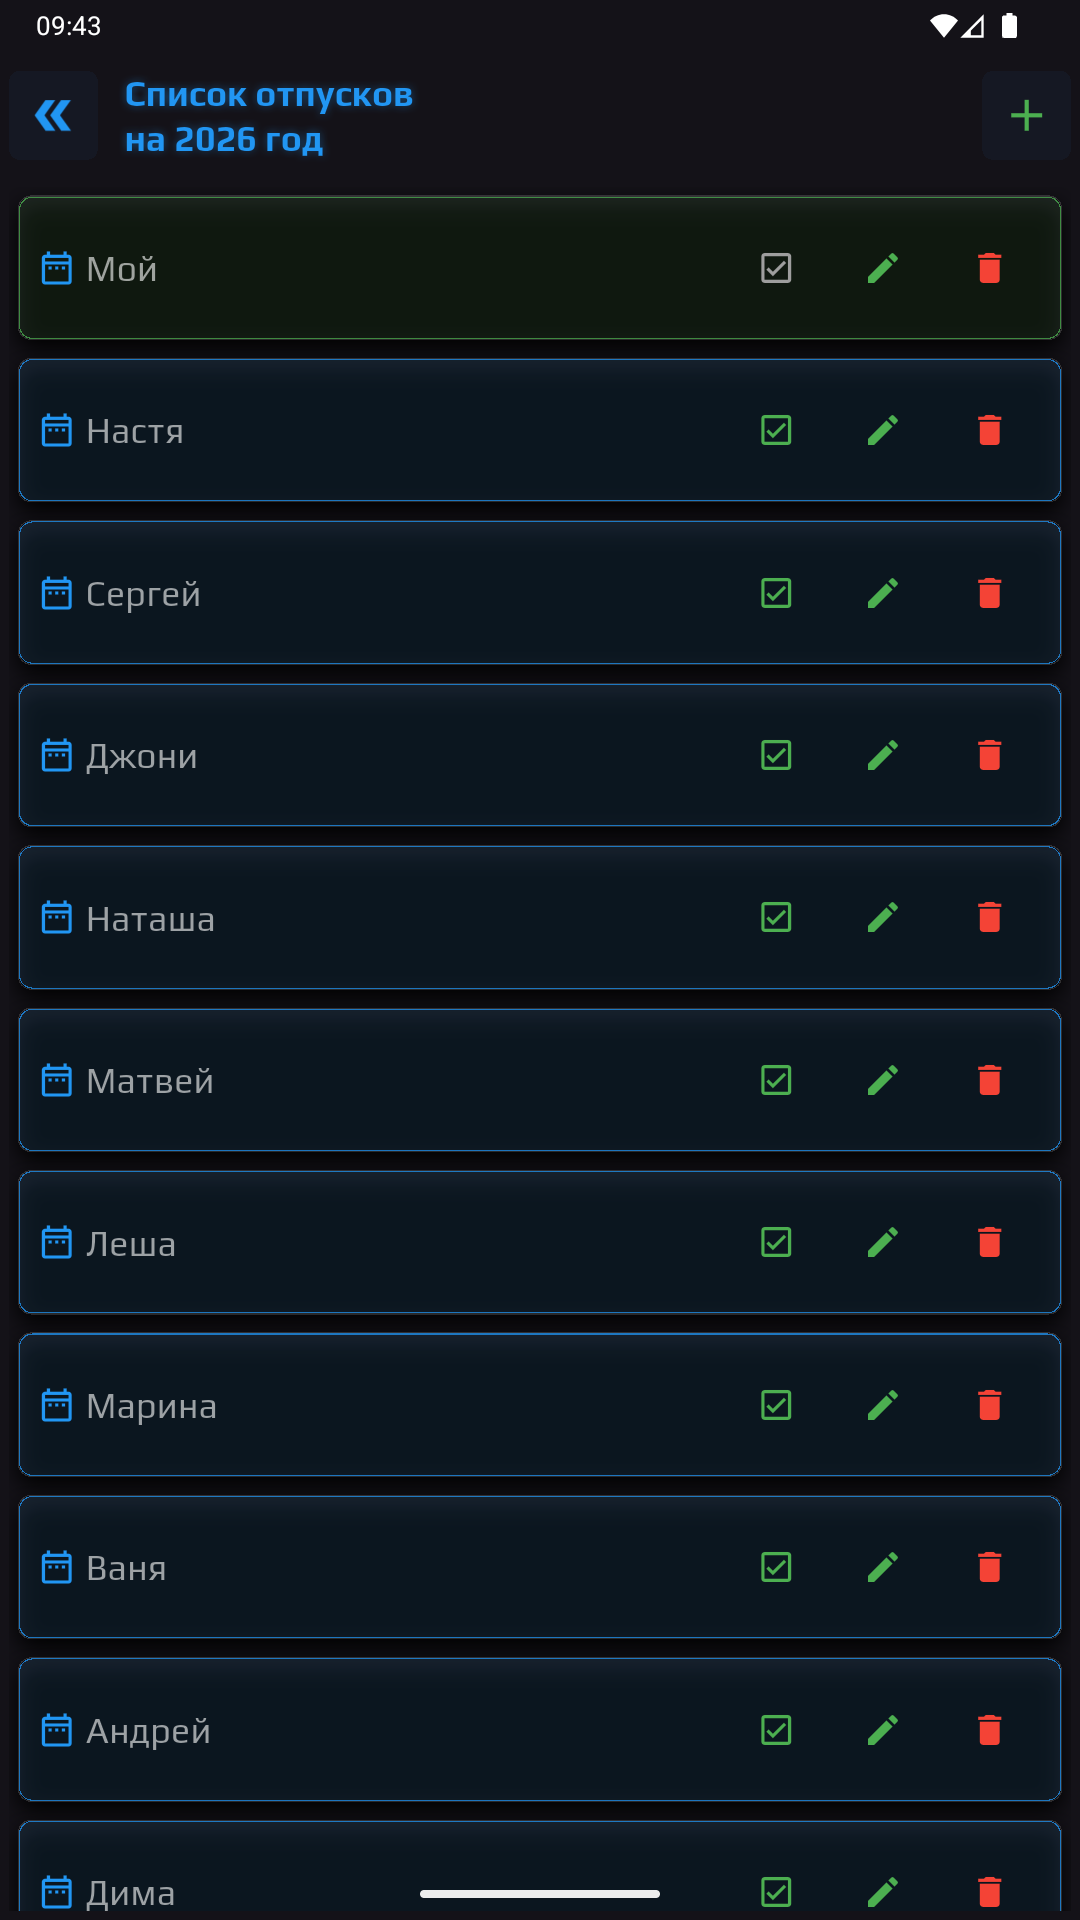Edit the Матвей vacation entry
1080x1920 pixels.
pyautogui.click(x=883, y=1080)
